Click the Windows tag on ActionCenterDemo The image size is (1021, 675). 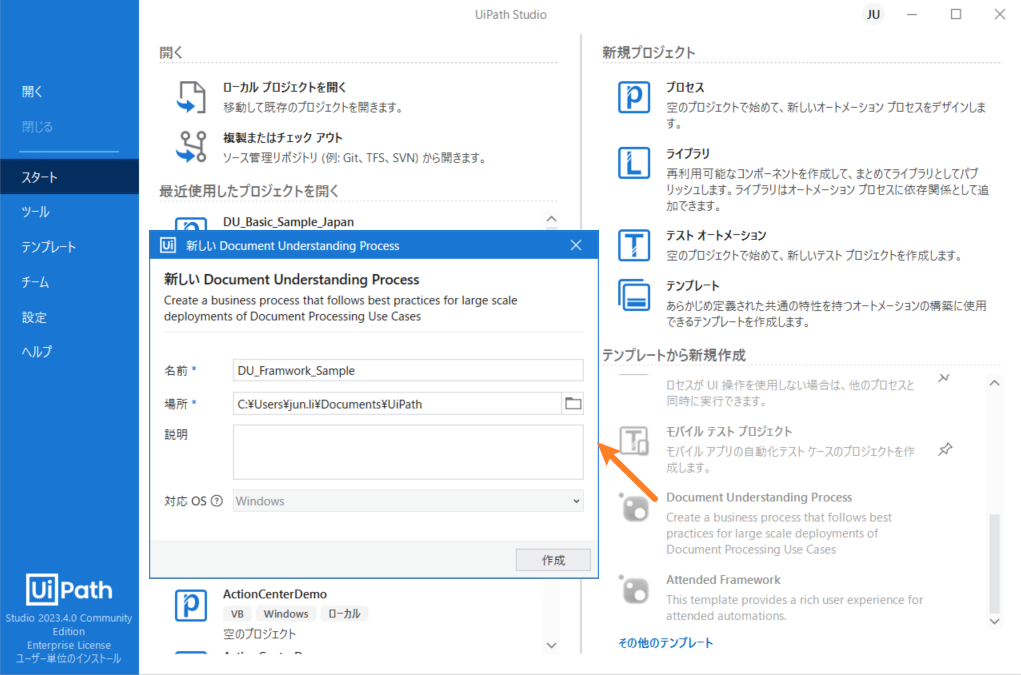point(286,614)
